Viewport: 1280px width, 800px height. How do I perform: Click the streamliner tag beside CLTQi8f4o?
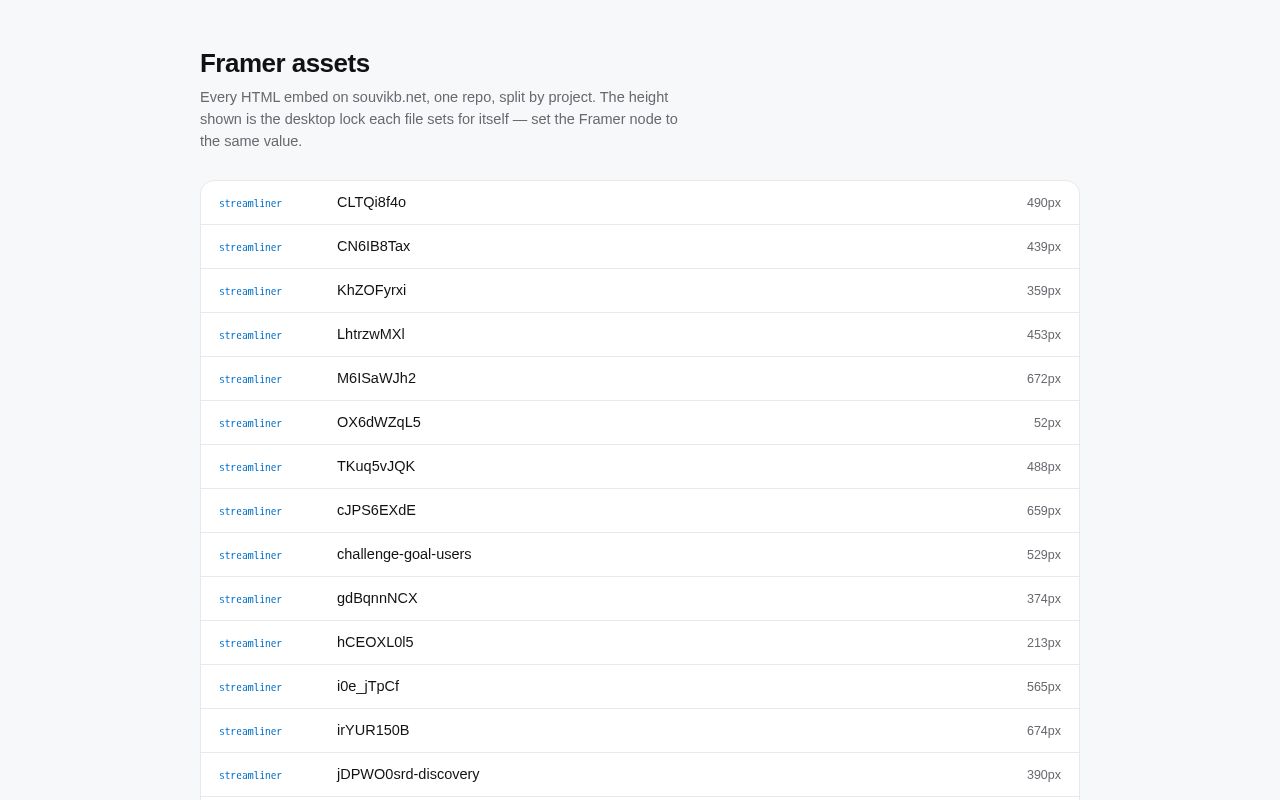tap(250, 203)
